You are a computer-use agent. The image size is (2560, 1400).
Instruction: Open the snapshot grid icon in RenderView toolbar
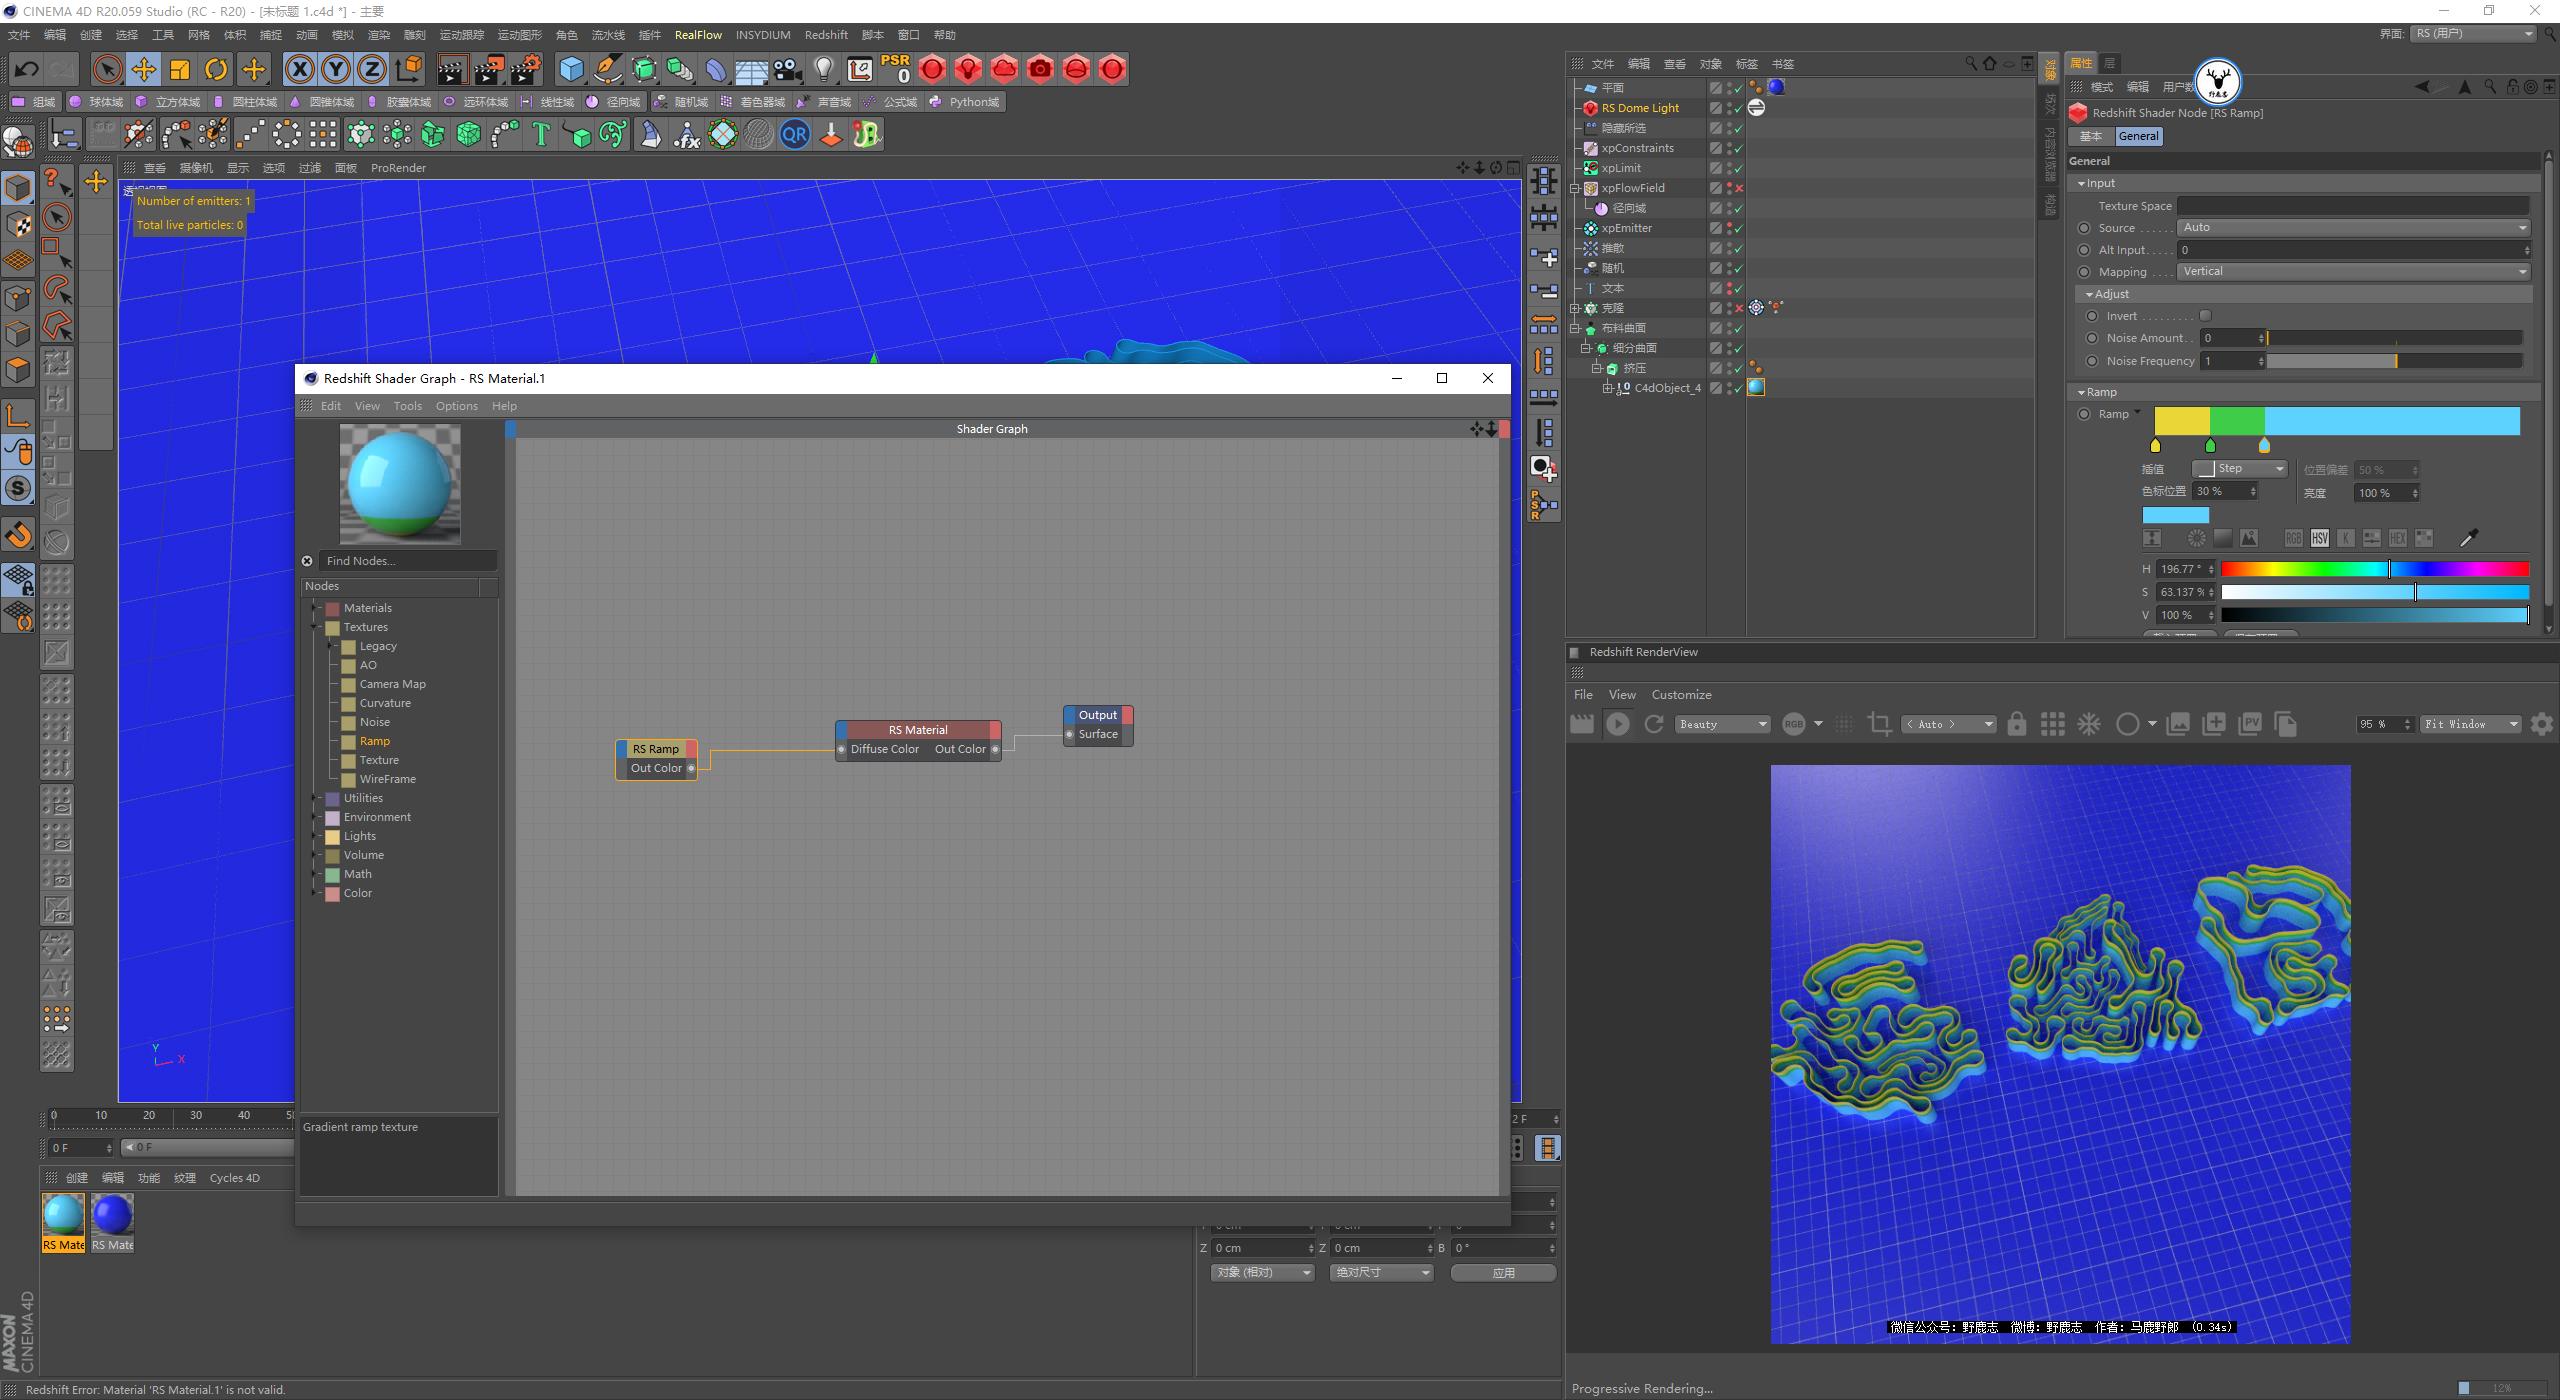2052,723
